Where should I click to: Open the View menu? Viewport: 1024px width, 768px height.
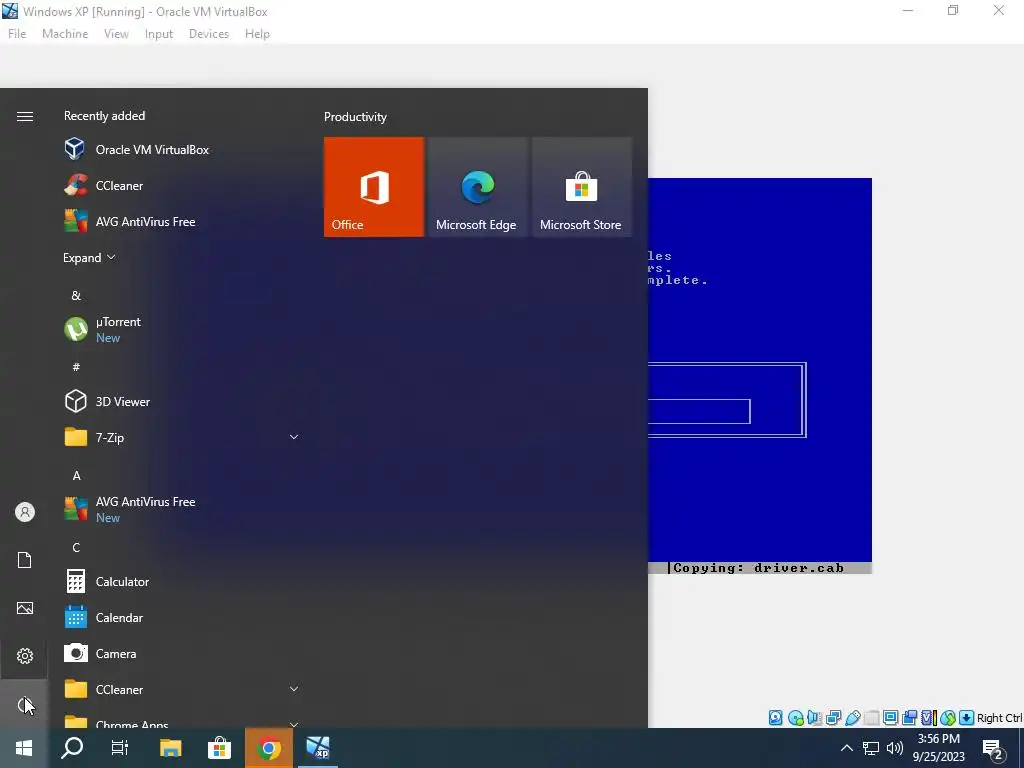click(116, 34)
